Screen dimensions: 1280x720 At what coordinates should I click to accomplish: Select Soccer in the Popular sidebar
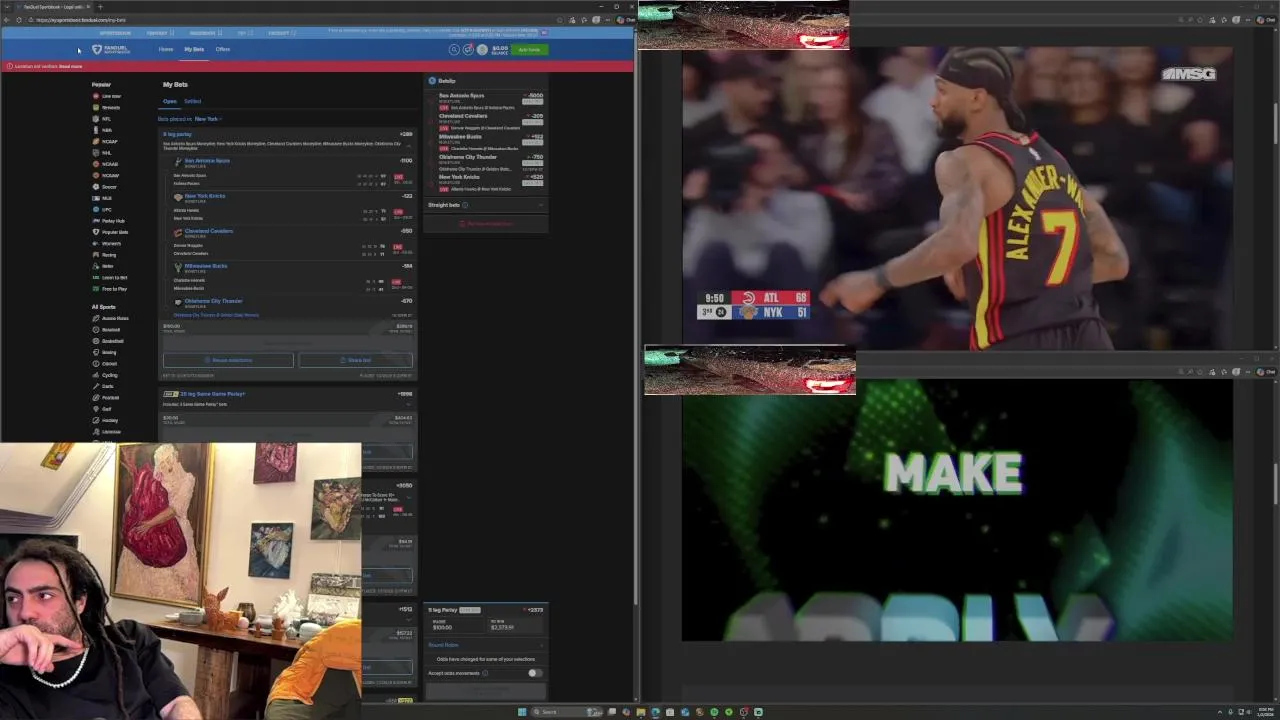pyautogui.click(x=105, y=187)
